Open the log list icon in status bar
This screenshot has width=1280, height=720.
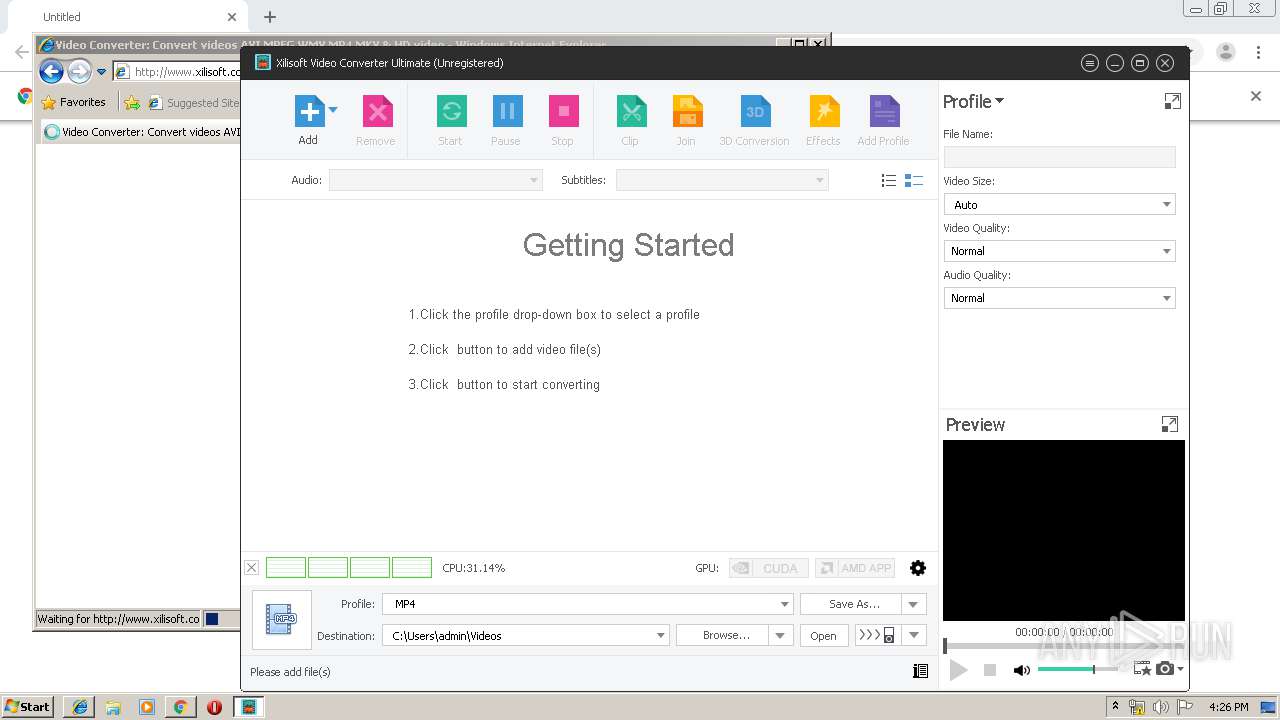[921, 671]
